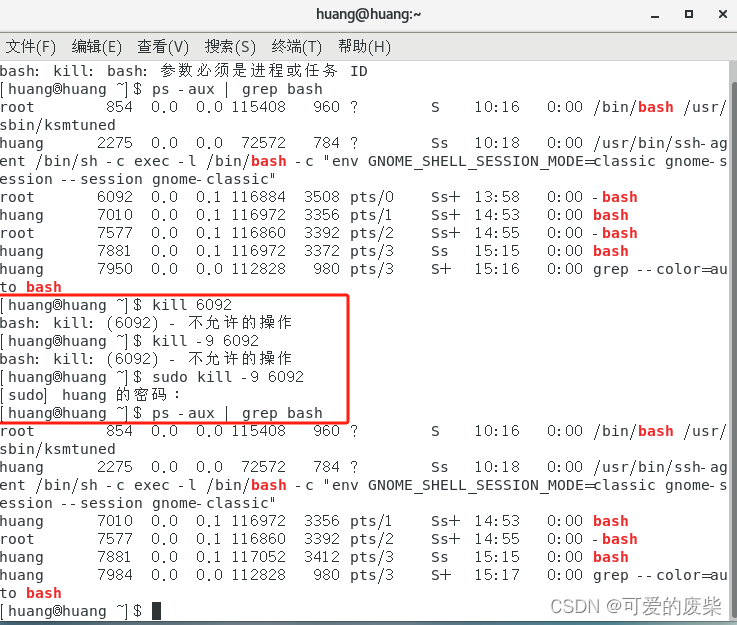The height and width of the screenshot is (625, 737).
Task: Click the cursor at the last prompt
Action: 157,611
